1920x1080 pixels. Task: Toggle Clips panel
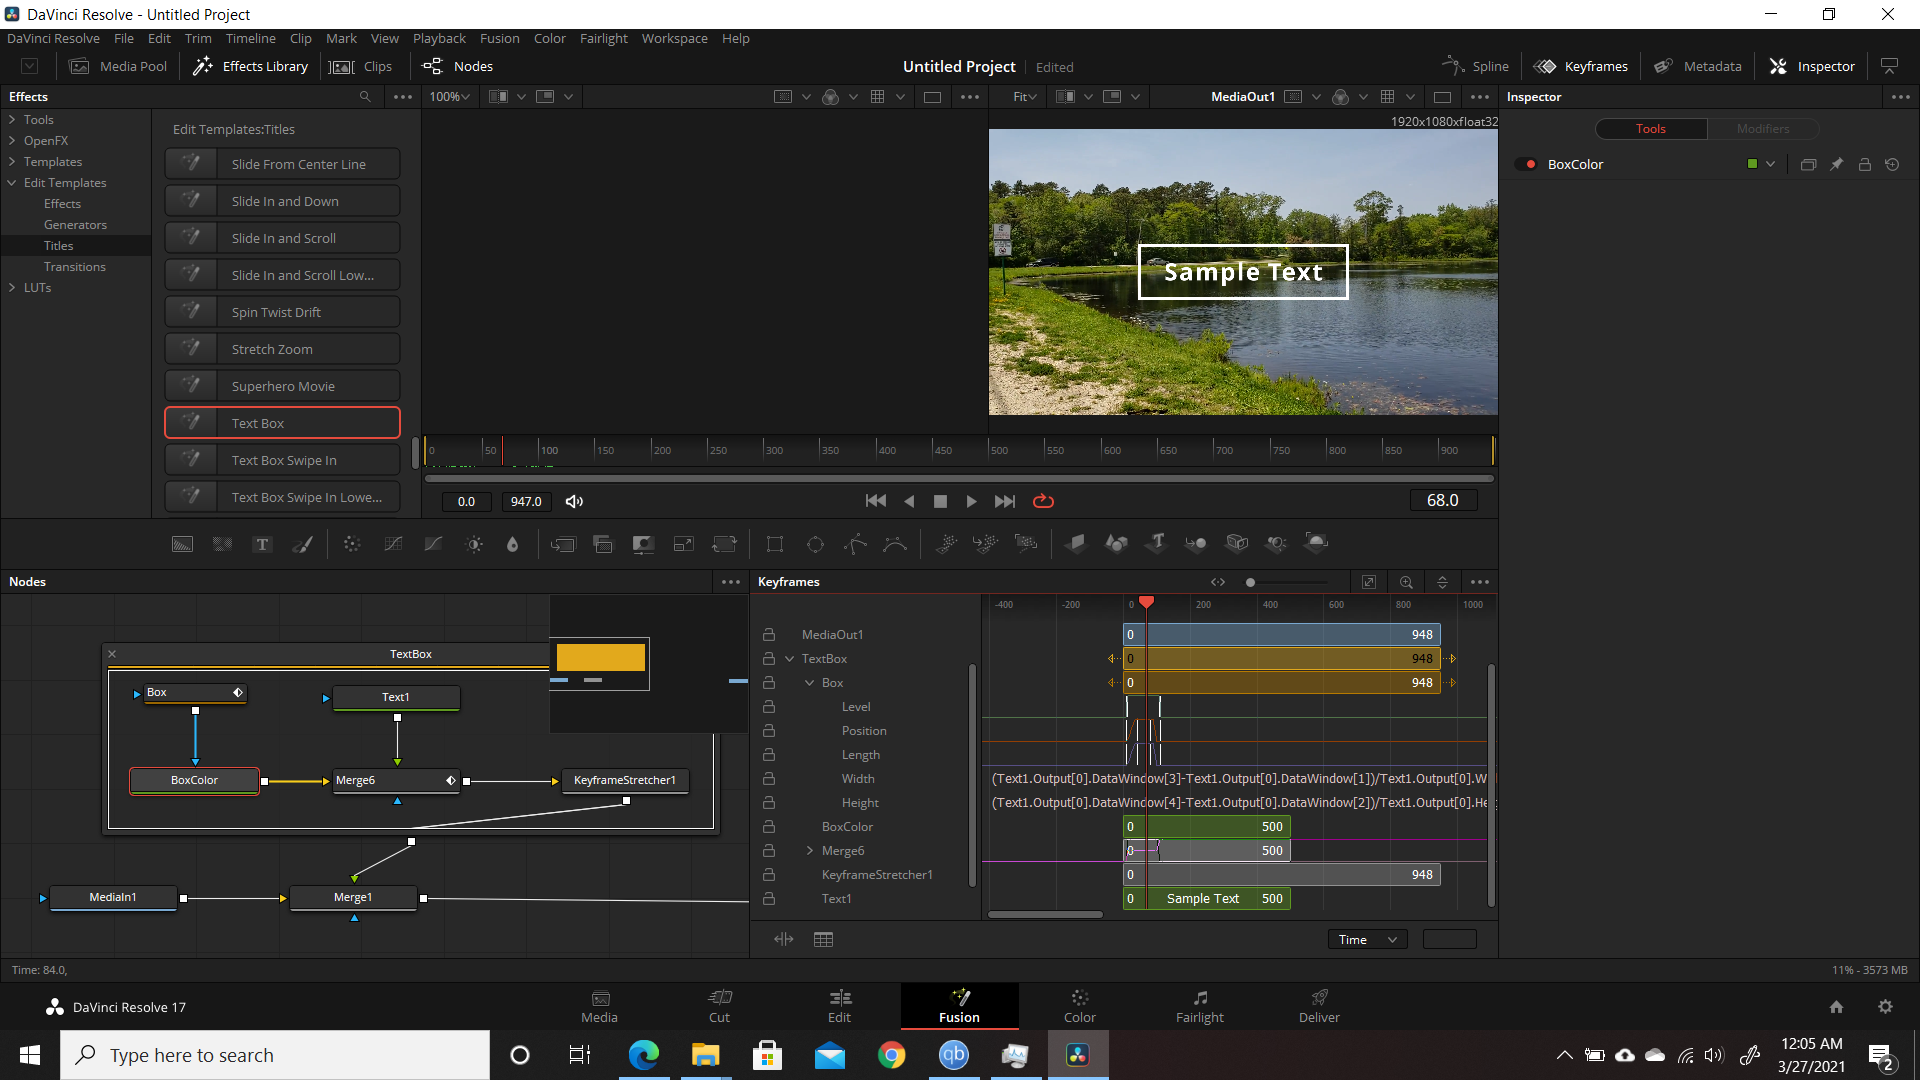click(361, 66)
